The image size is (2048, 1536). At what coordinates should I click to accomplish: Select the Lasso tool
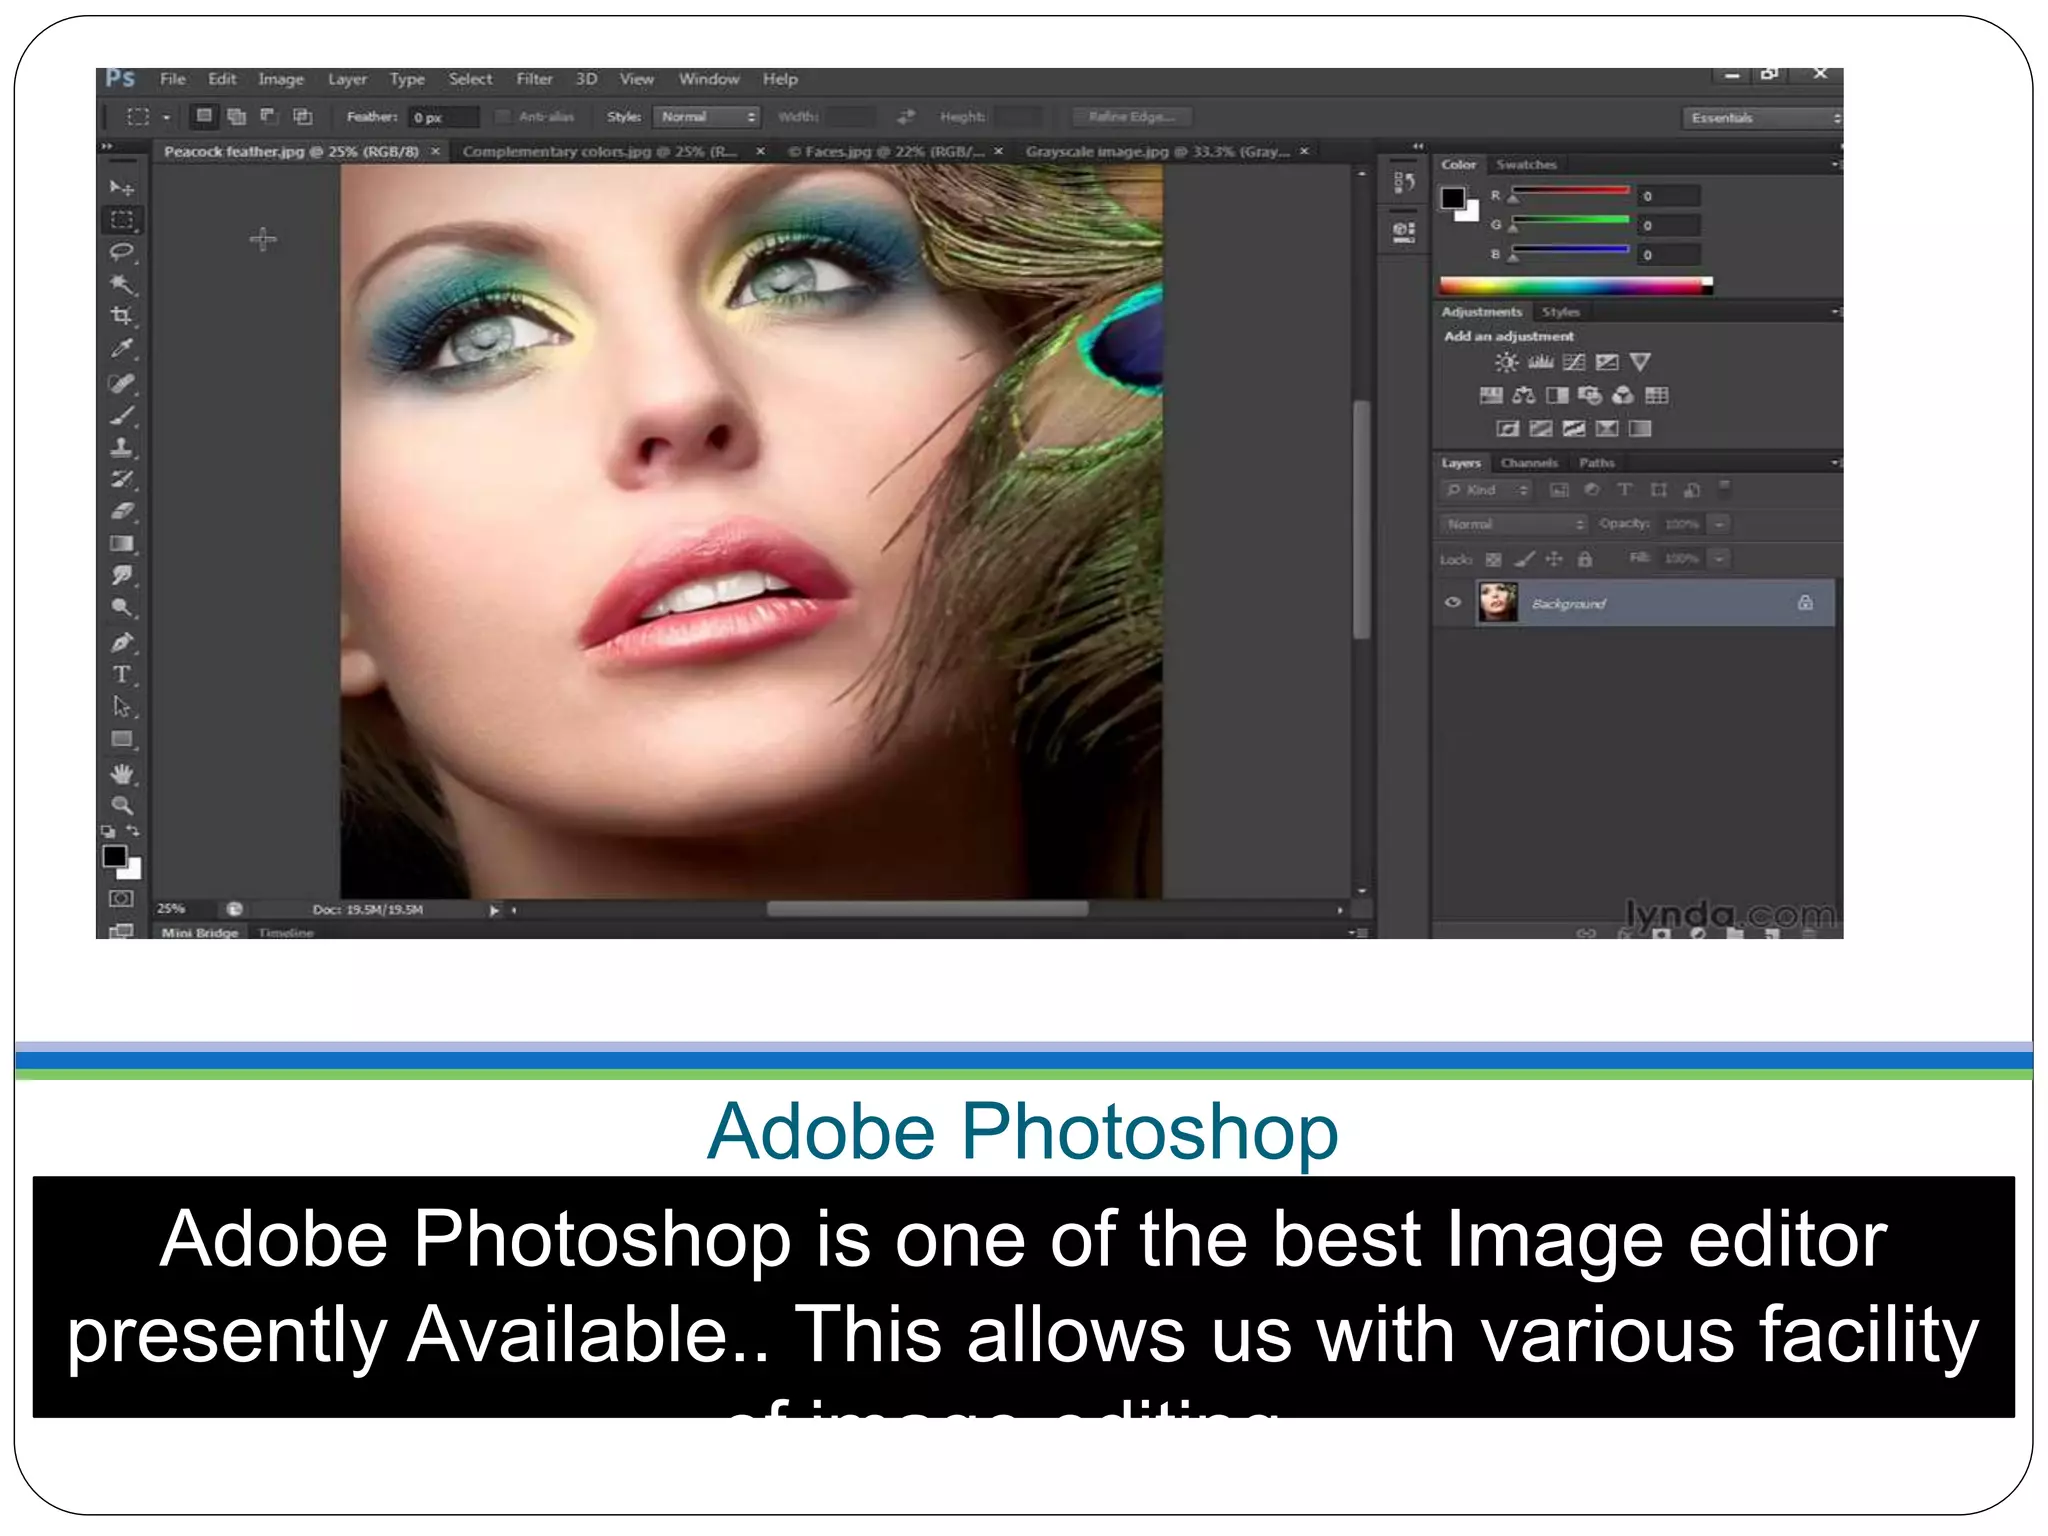122,252
